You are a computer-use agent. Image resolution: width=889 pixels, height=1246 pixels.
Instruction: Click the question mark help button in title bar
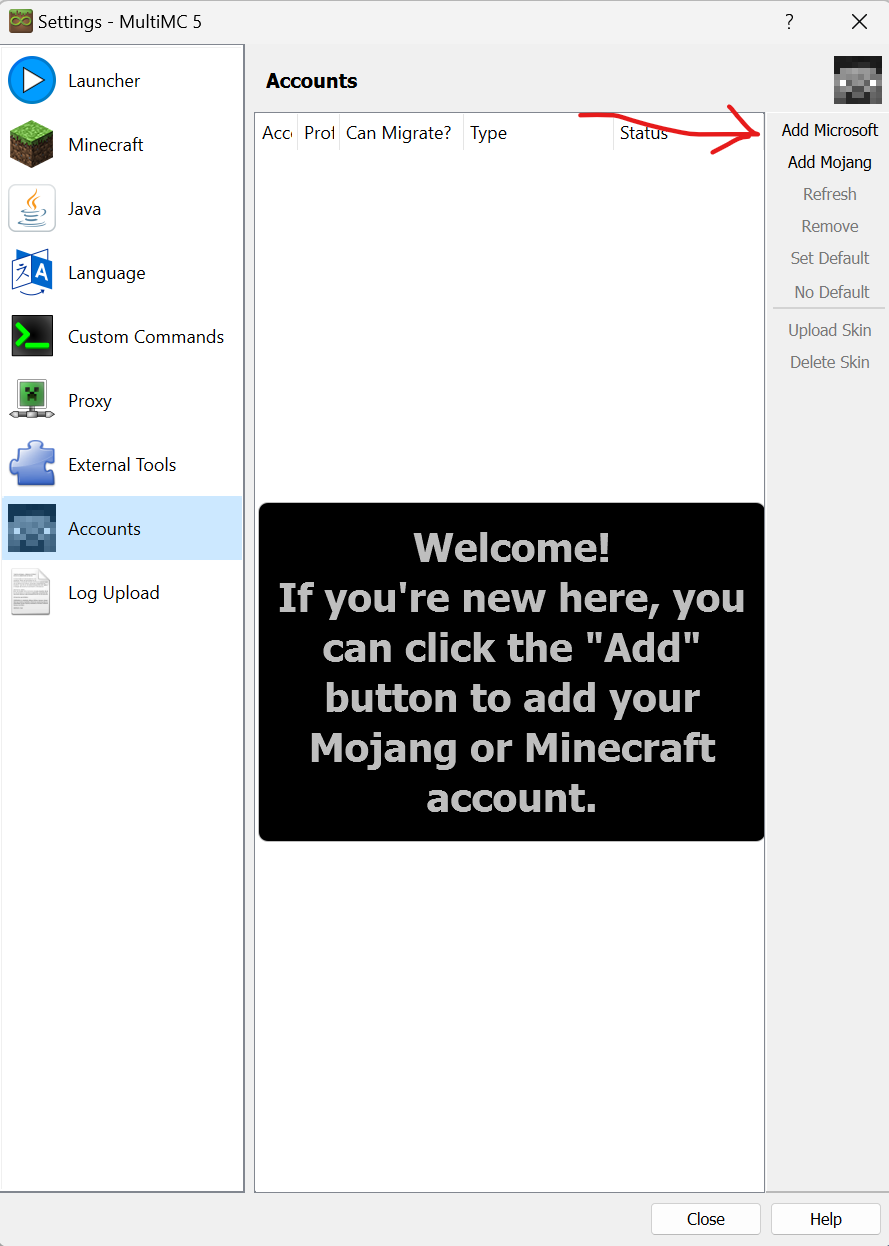(789, 21)
